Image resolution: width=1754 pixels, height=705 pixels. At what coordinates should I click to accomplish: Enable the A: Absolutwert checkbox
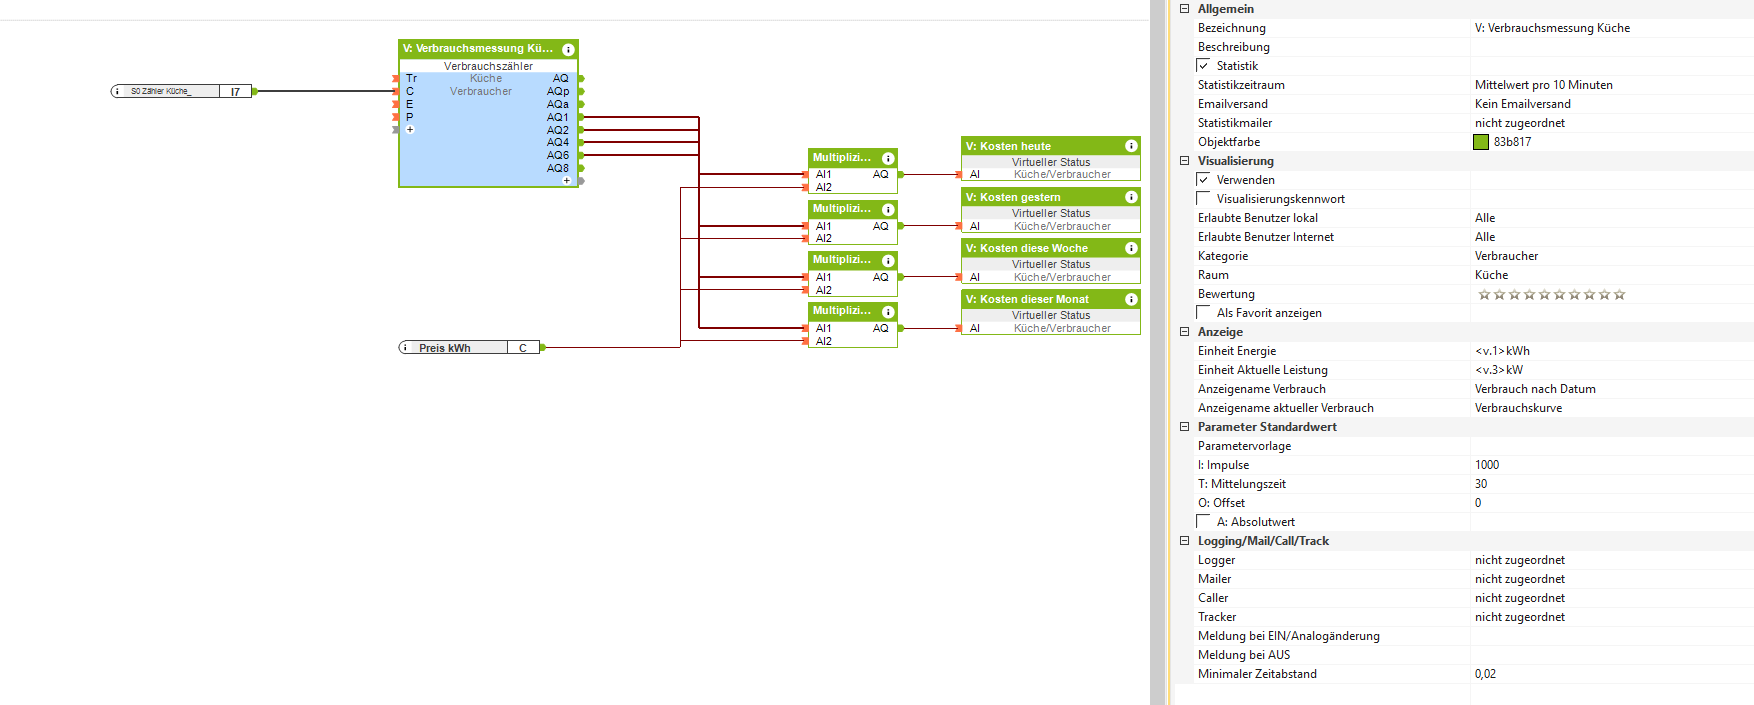[1203, 521]
